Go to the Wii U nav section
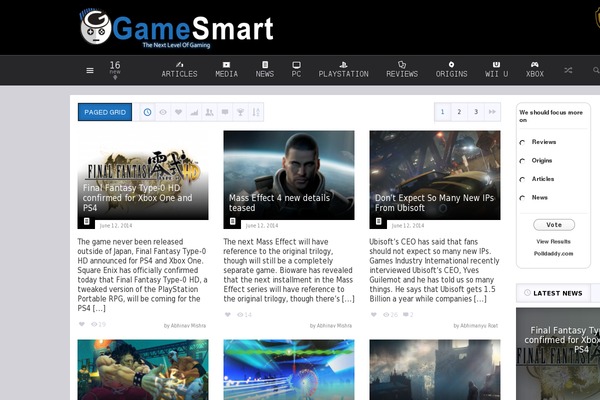 (496, 70)
